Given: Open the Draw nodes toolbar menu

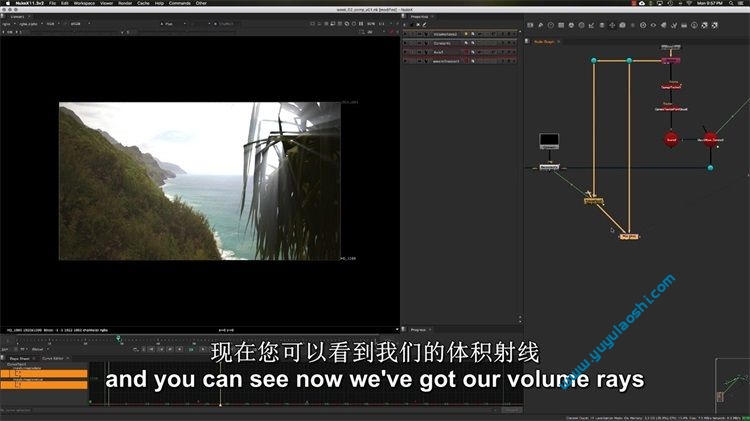Looking at the screenshot, I should pos(540,25).
